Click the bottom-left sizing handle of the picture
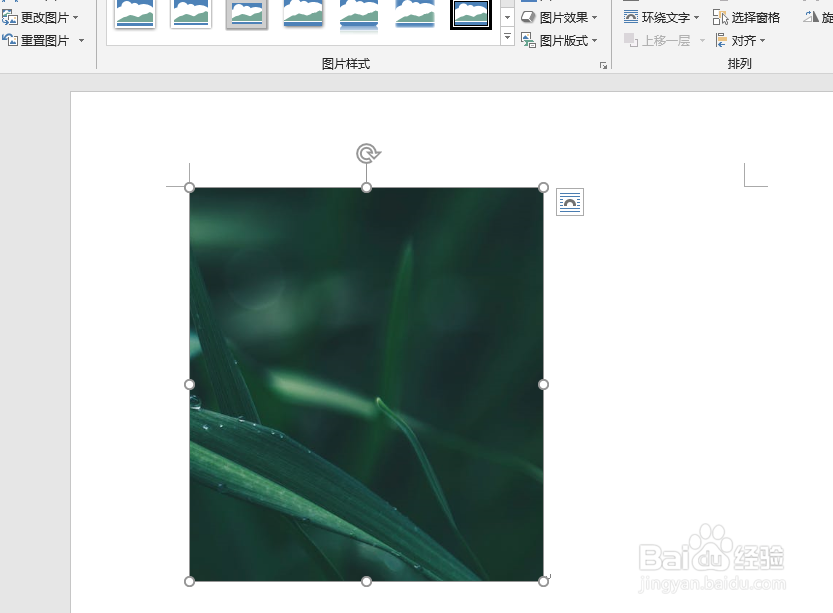 (190, 582)
